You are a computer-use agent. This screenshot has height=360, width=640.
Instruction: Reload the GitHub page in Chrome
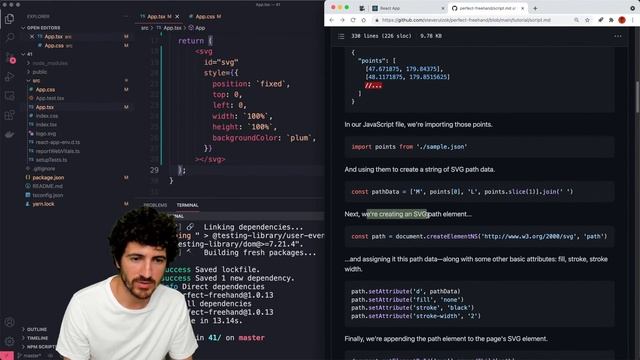coord(353,20)
